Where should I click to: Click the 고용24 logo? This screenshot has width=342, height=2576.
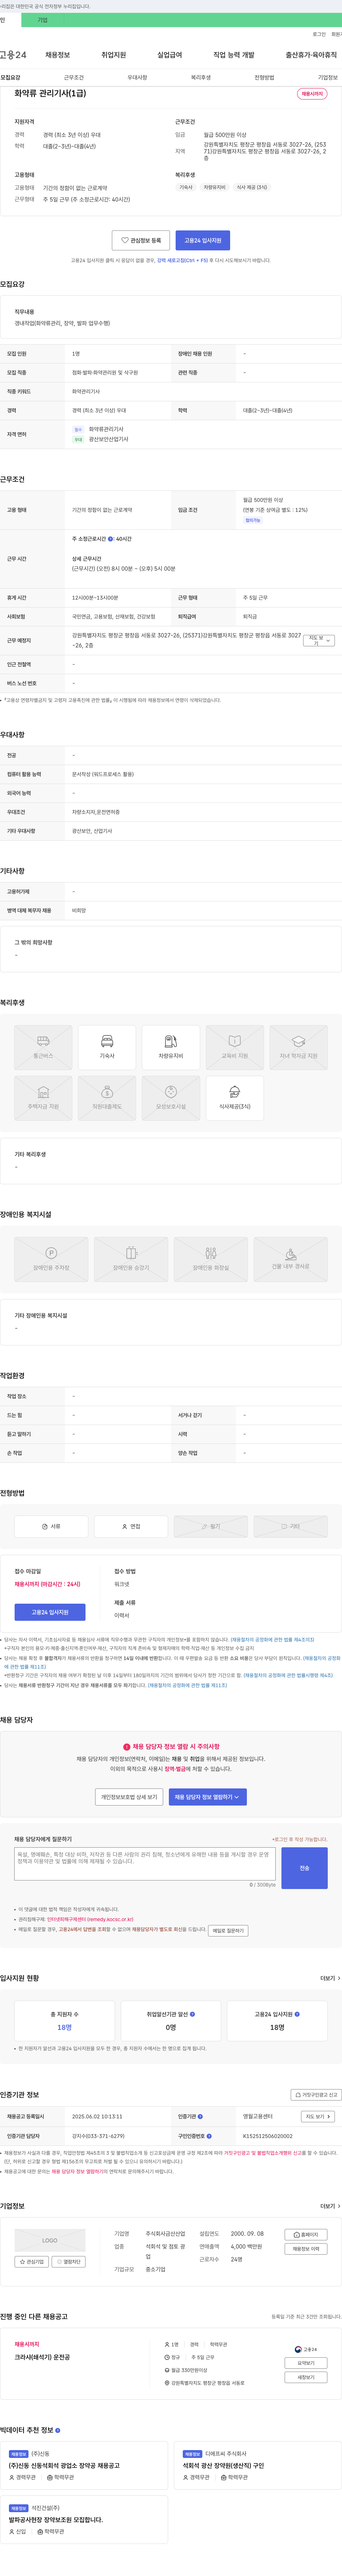[x=13, y=55]
